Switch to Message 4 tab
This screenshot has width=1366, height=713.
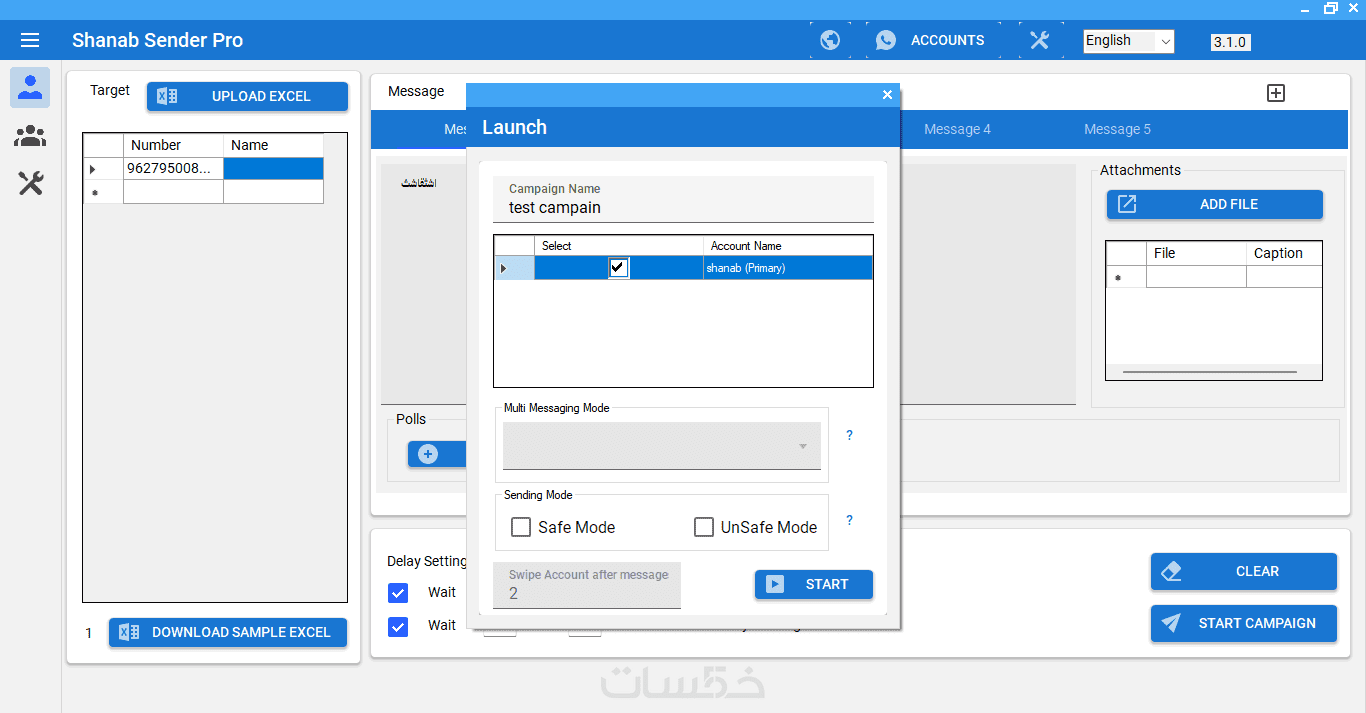(957, 129)
